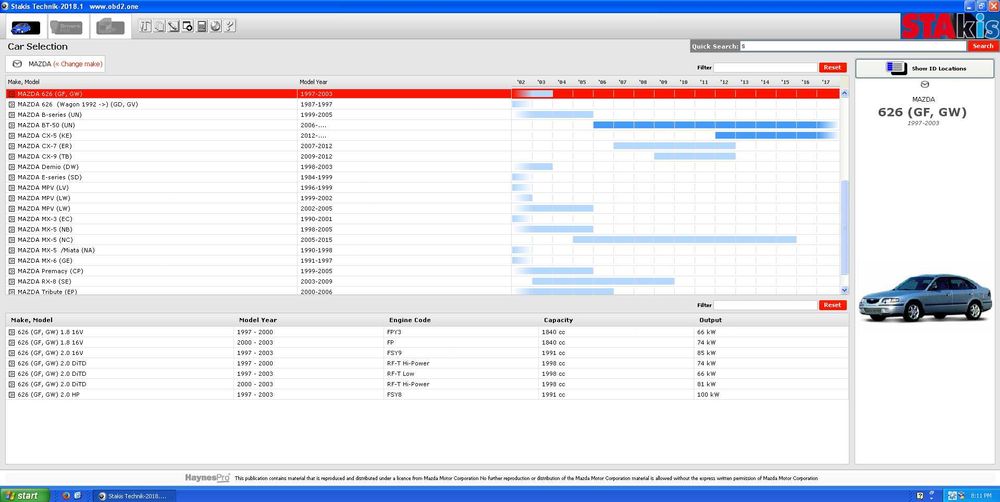Expand the MAZDA Demio (DW) row
The height and width of the screenshot is (502, 1000).
click(x=12, y=166)
